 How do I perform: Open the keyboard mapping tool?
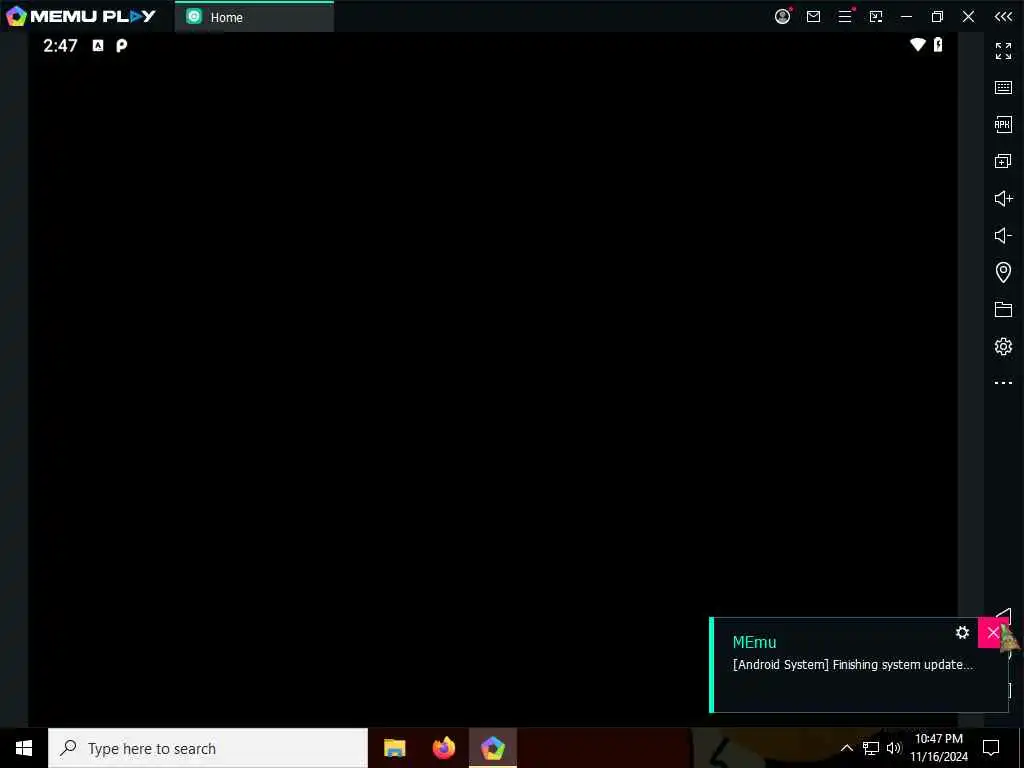(1003, 88)
